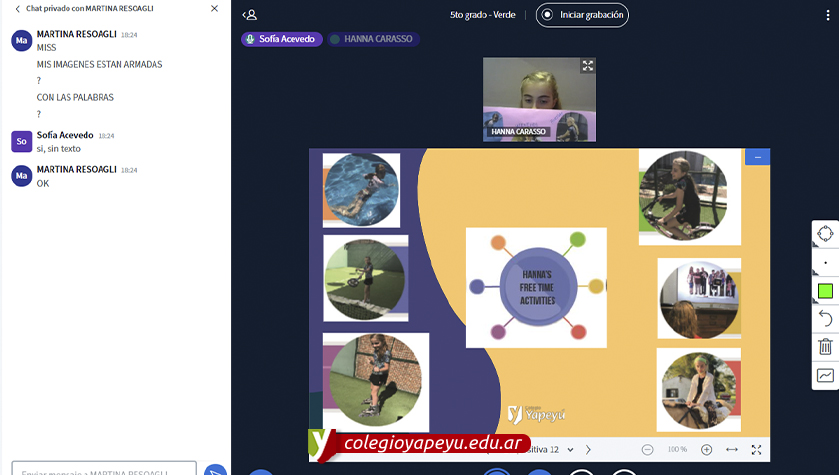Make the presentation fullscreen
This screenshot has height=475, width=839.
coord(757,450)
